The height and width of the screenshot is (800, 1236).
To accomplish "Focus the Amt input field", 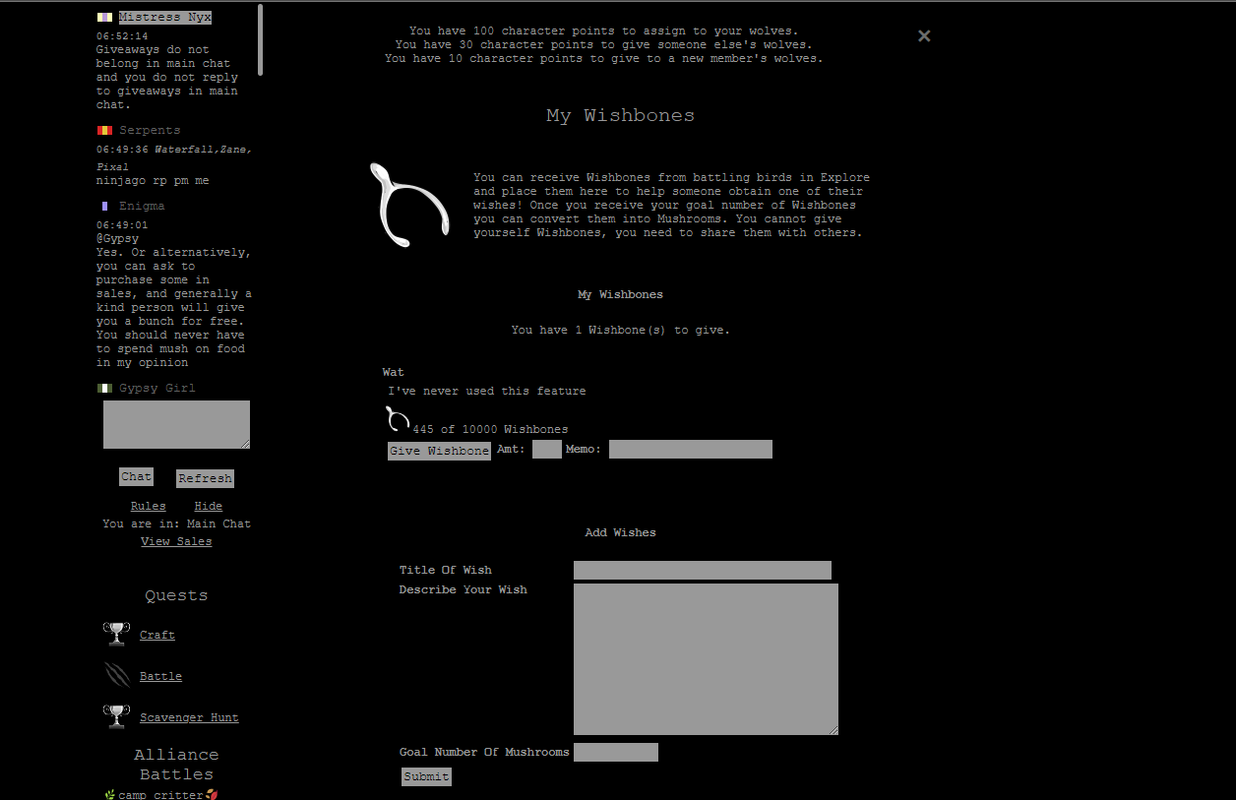I will click(x=547, y=449).
